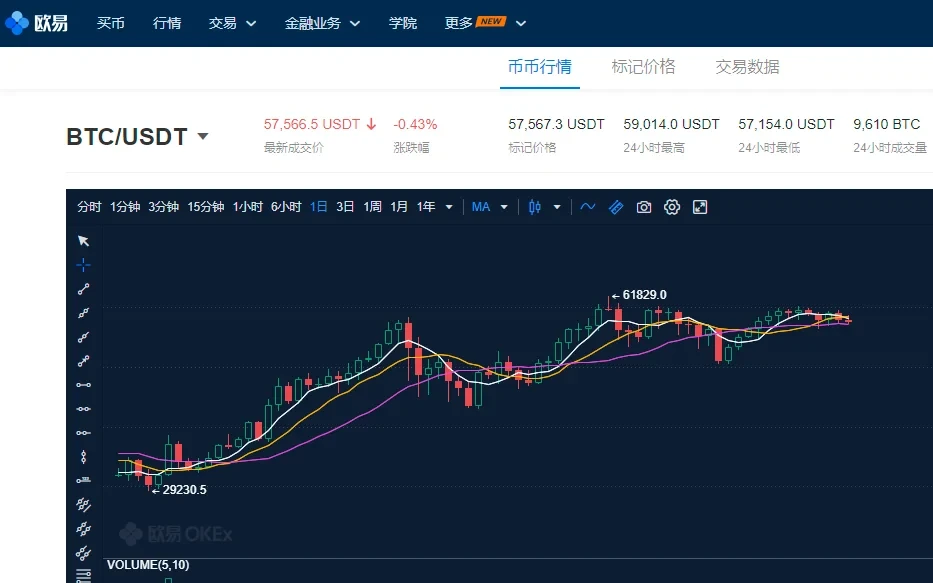Take a chart snapshot with camera icon
The image size is (933, 583).
tap(644, 207)
